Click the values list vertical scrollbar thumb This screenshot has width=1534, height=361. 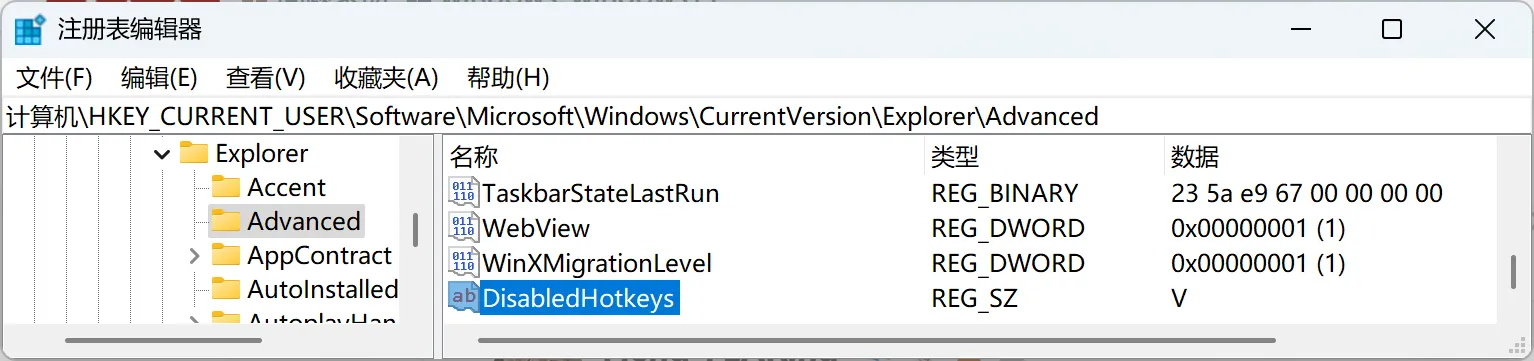[1514, 272]
